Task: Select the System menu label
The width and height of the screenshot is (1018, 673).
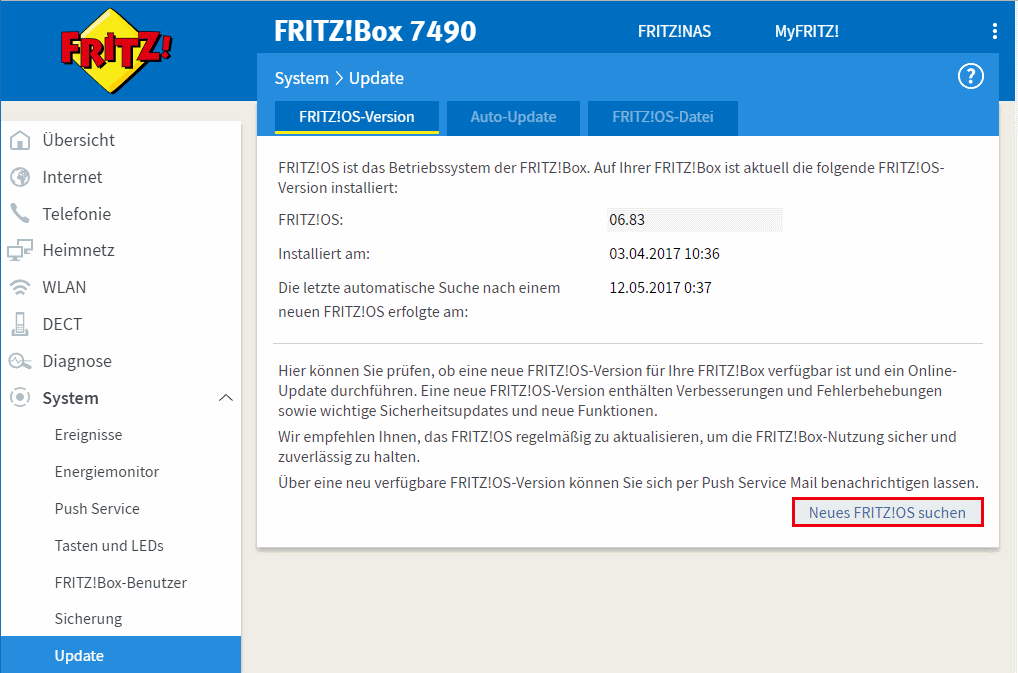Action: coord(70,398)
